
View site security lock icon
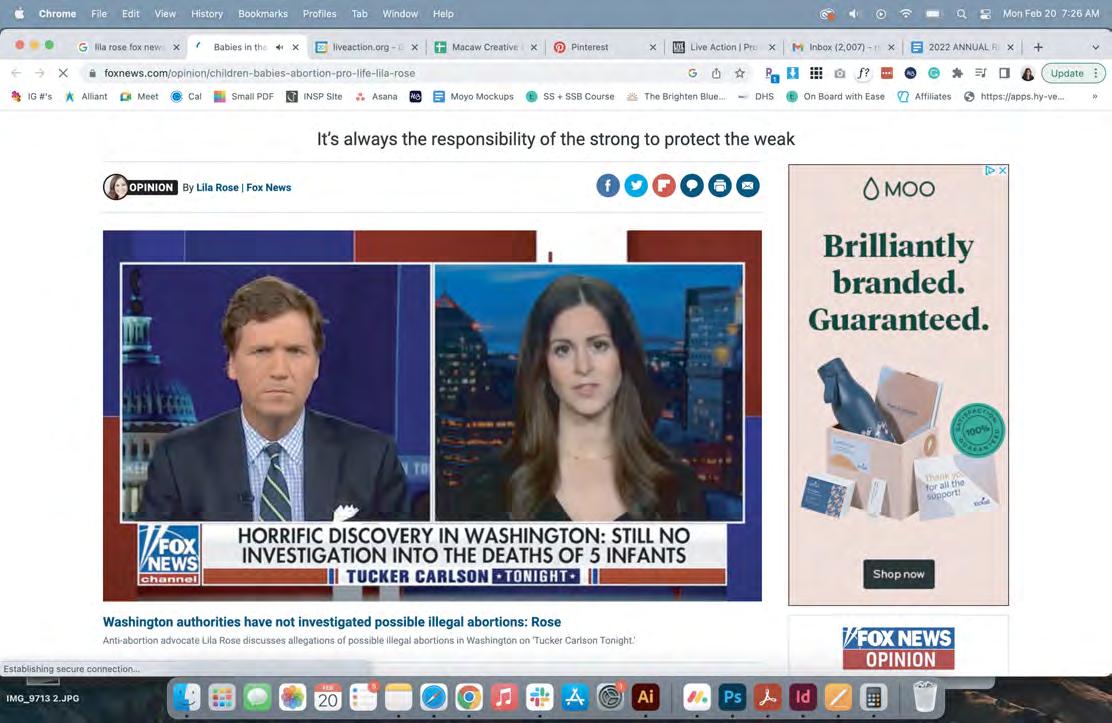tap(92, 73)
